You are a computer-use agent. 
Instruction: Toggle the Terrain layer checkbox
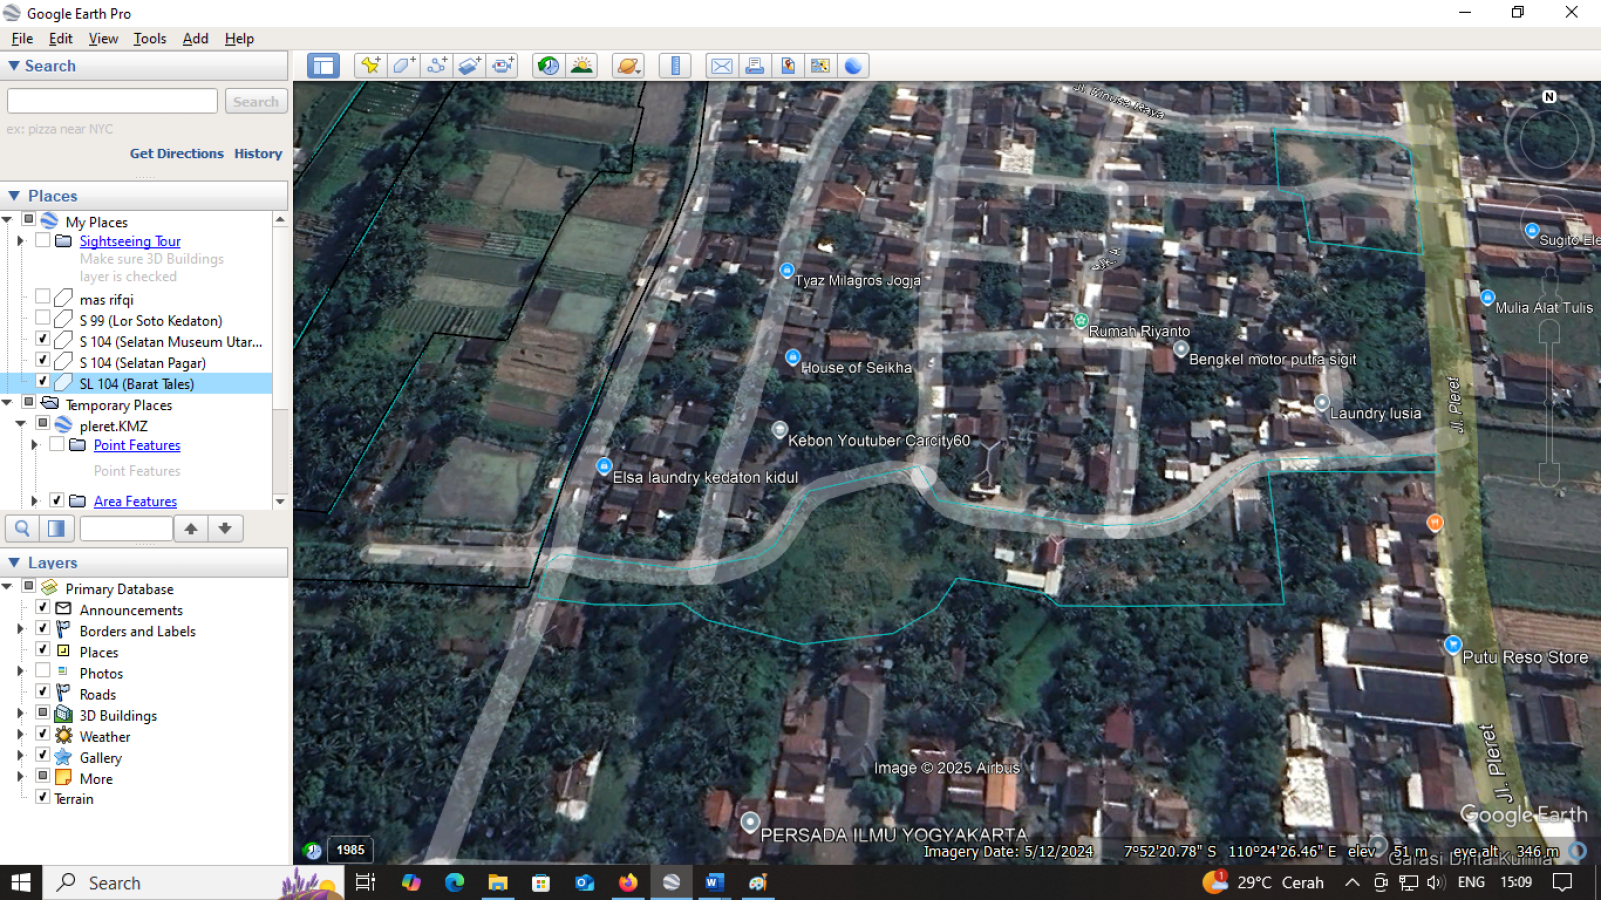pos(43,797)
